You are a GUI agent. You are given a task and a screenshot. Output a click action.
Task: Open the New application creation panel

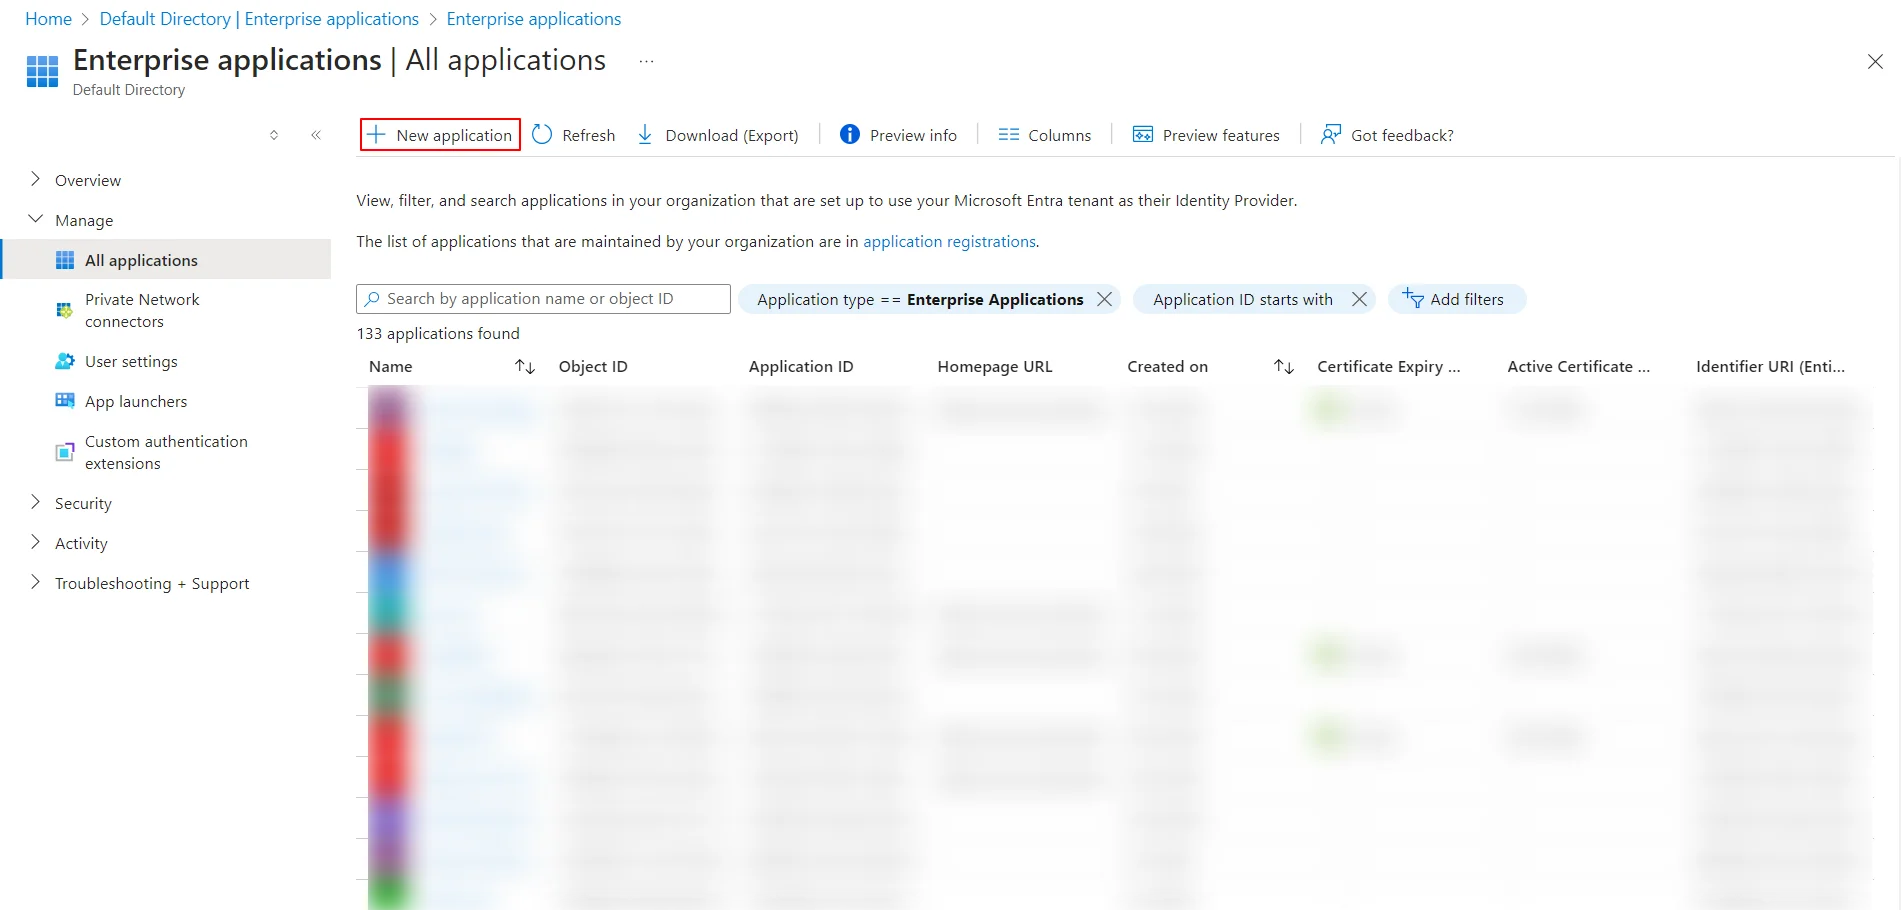[x=439, y=134]
